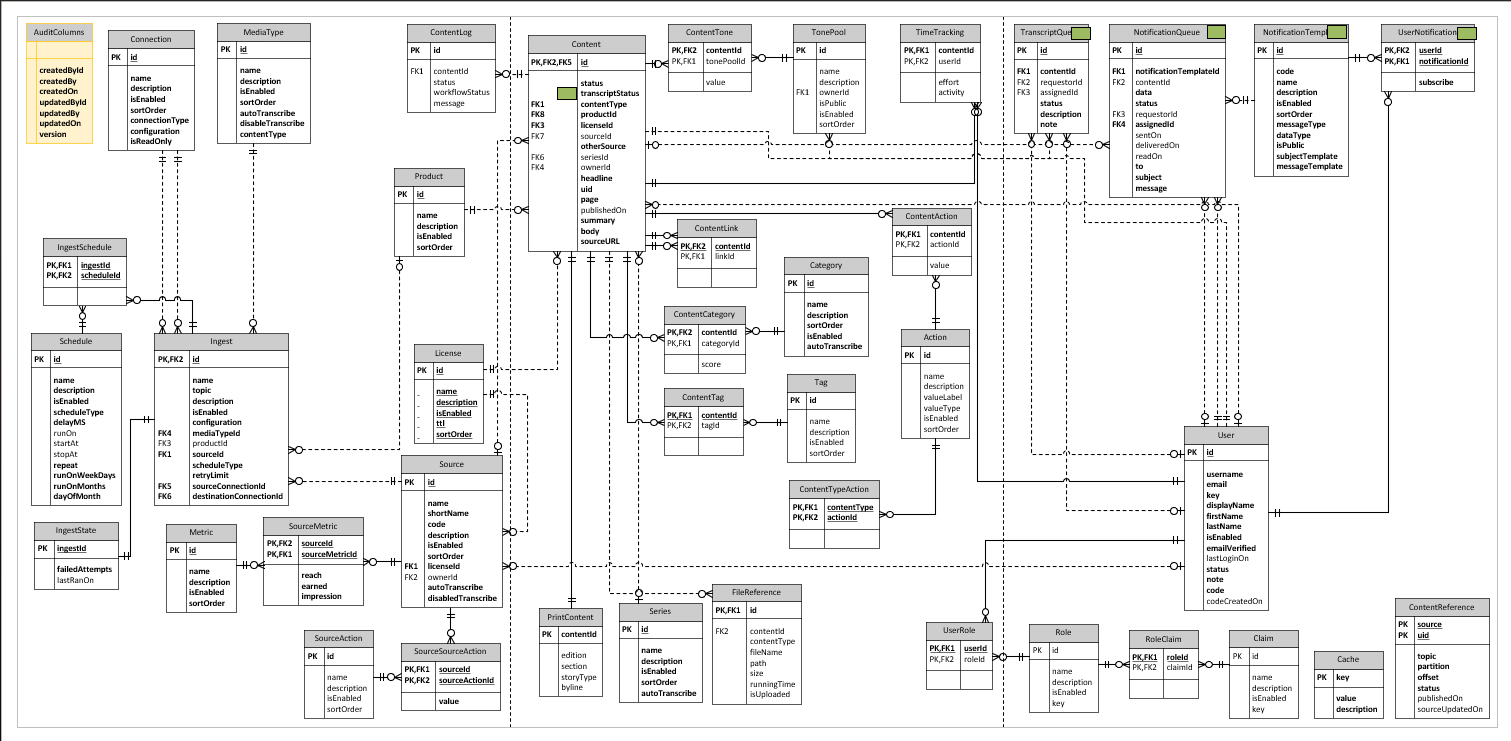Click the effort field in TimeTracking
The height and width of the screenshot is (741, 1511).
click(x=948, y=82)
